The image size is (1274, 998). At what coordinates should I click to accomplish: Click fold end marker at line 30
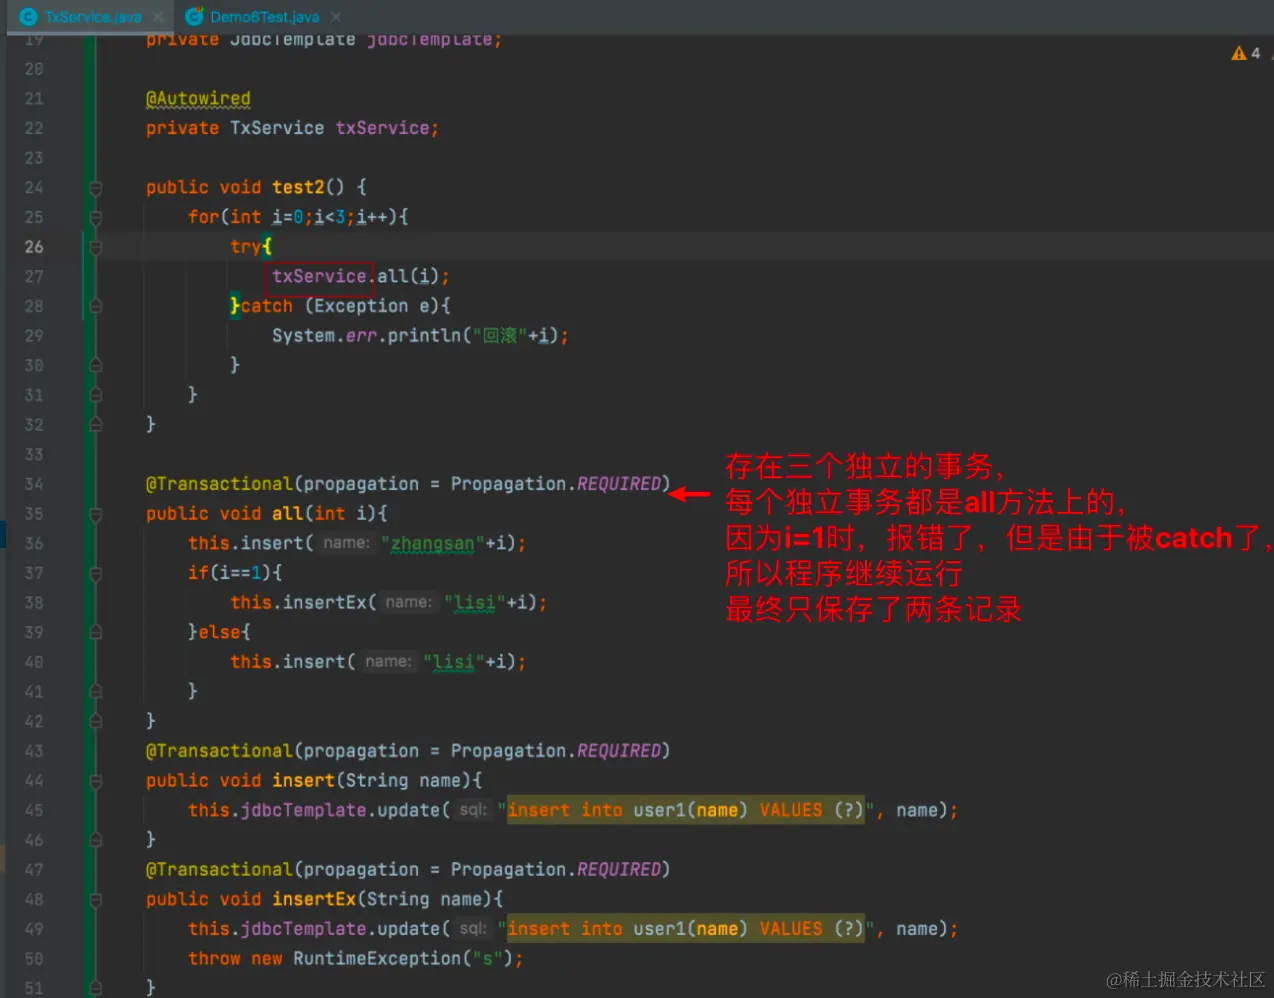pos(96,366)
